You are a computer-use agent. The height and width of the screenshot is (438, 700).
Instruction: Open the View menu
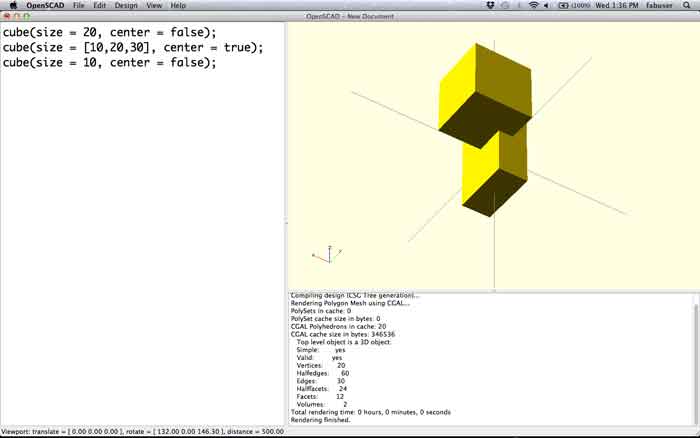pos(154,5)
